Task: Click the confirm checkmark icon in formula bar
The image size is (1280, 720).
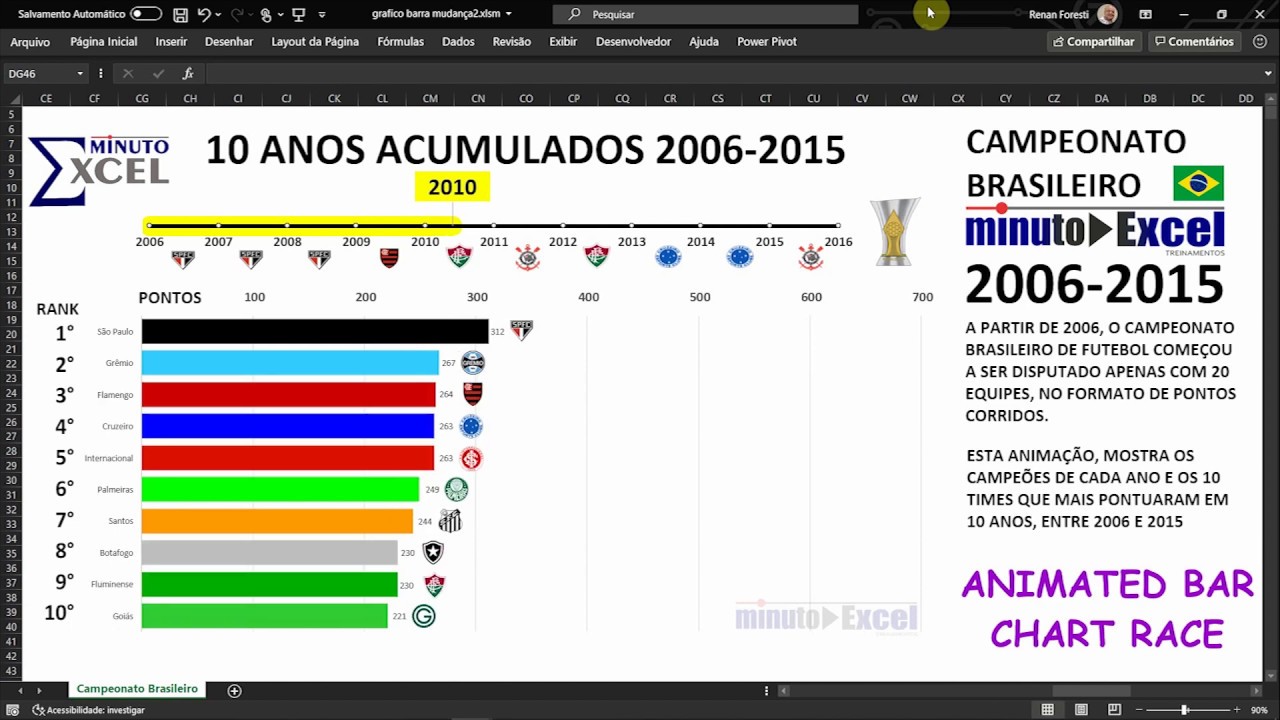Action: click(x=158, y=74)
